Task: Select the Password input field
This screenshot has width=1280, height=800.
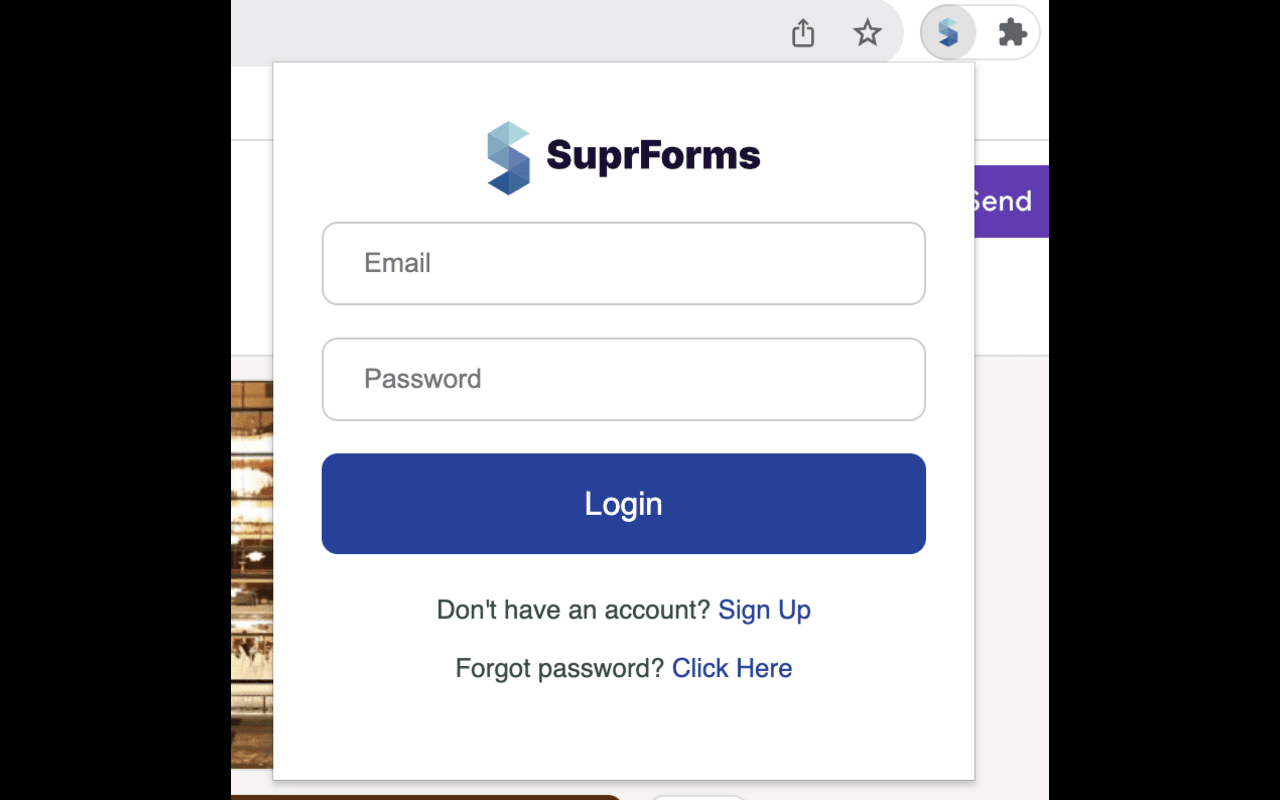Action: (x=623, y=379)
